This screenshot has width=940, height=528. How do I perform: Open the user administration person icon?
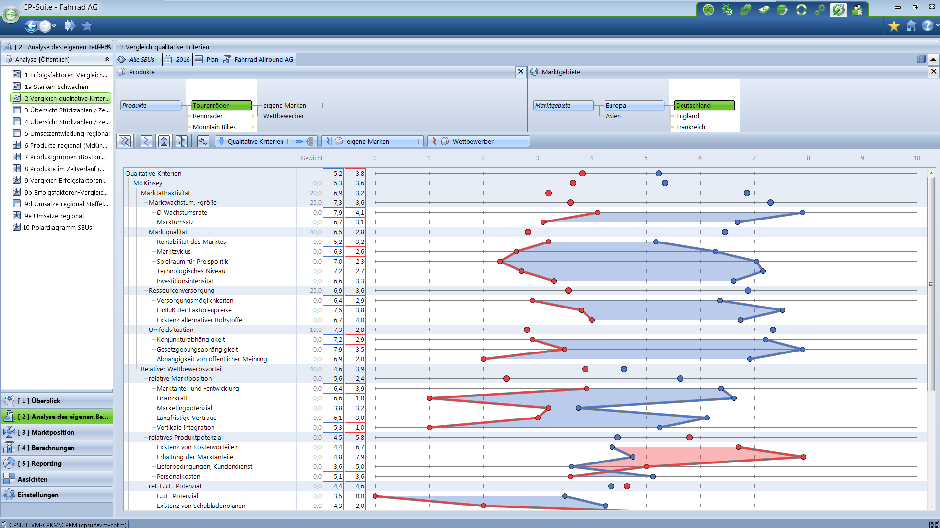point(857,10)
